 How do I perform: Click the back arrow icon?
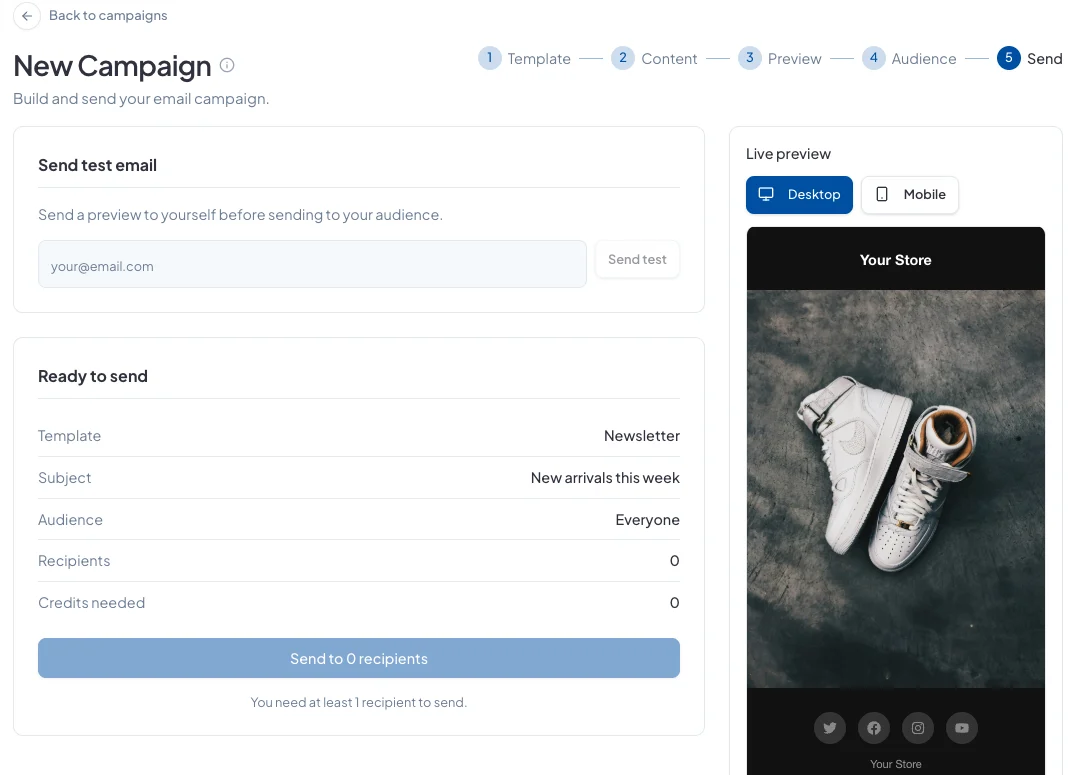pyautogui.click(x=27, y=16)
